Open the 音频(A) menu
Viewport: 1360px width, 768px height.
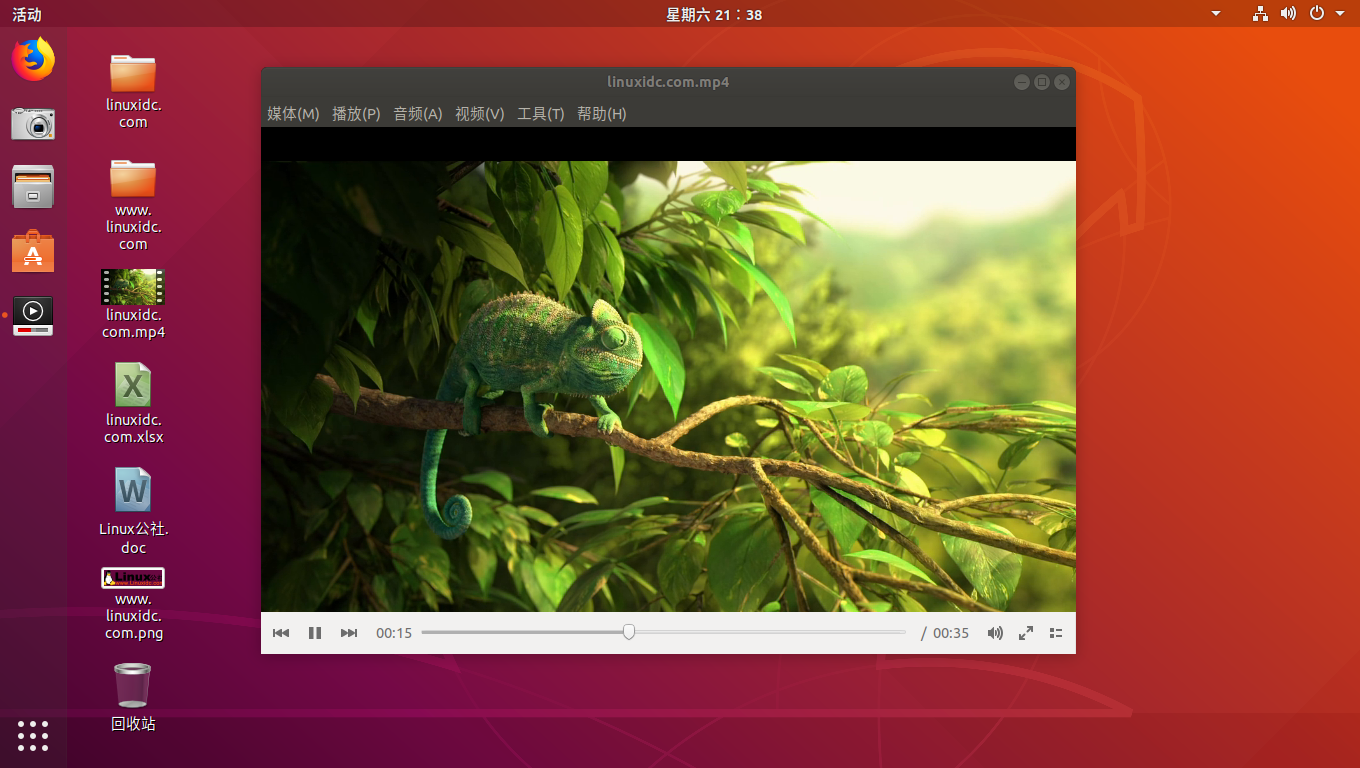[x=418, y=114]
